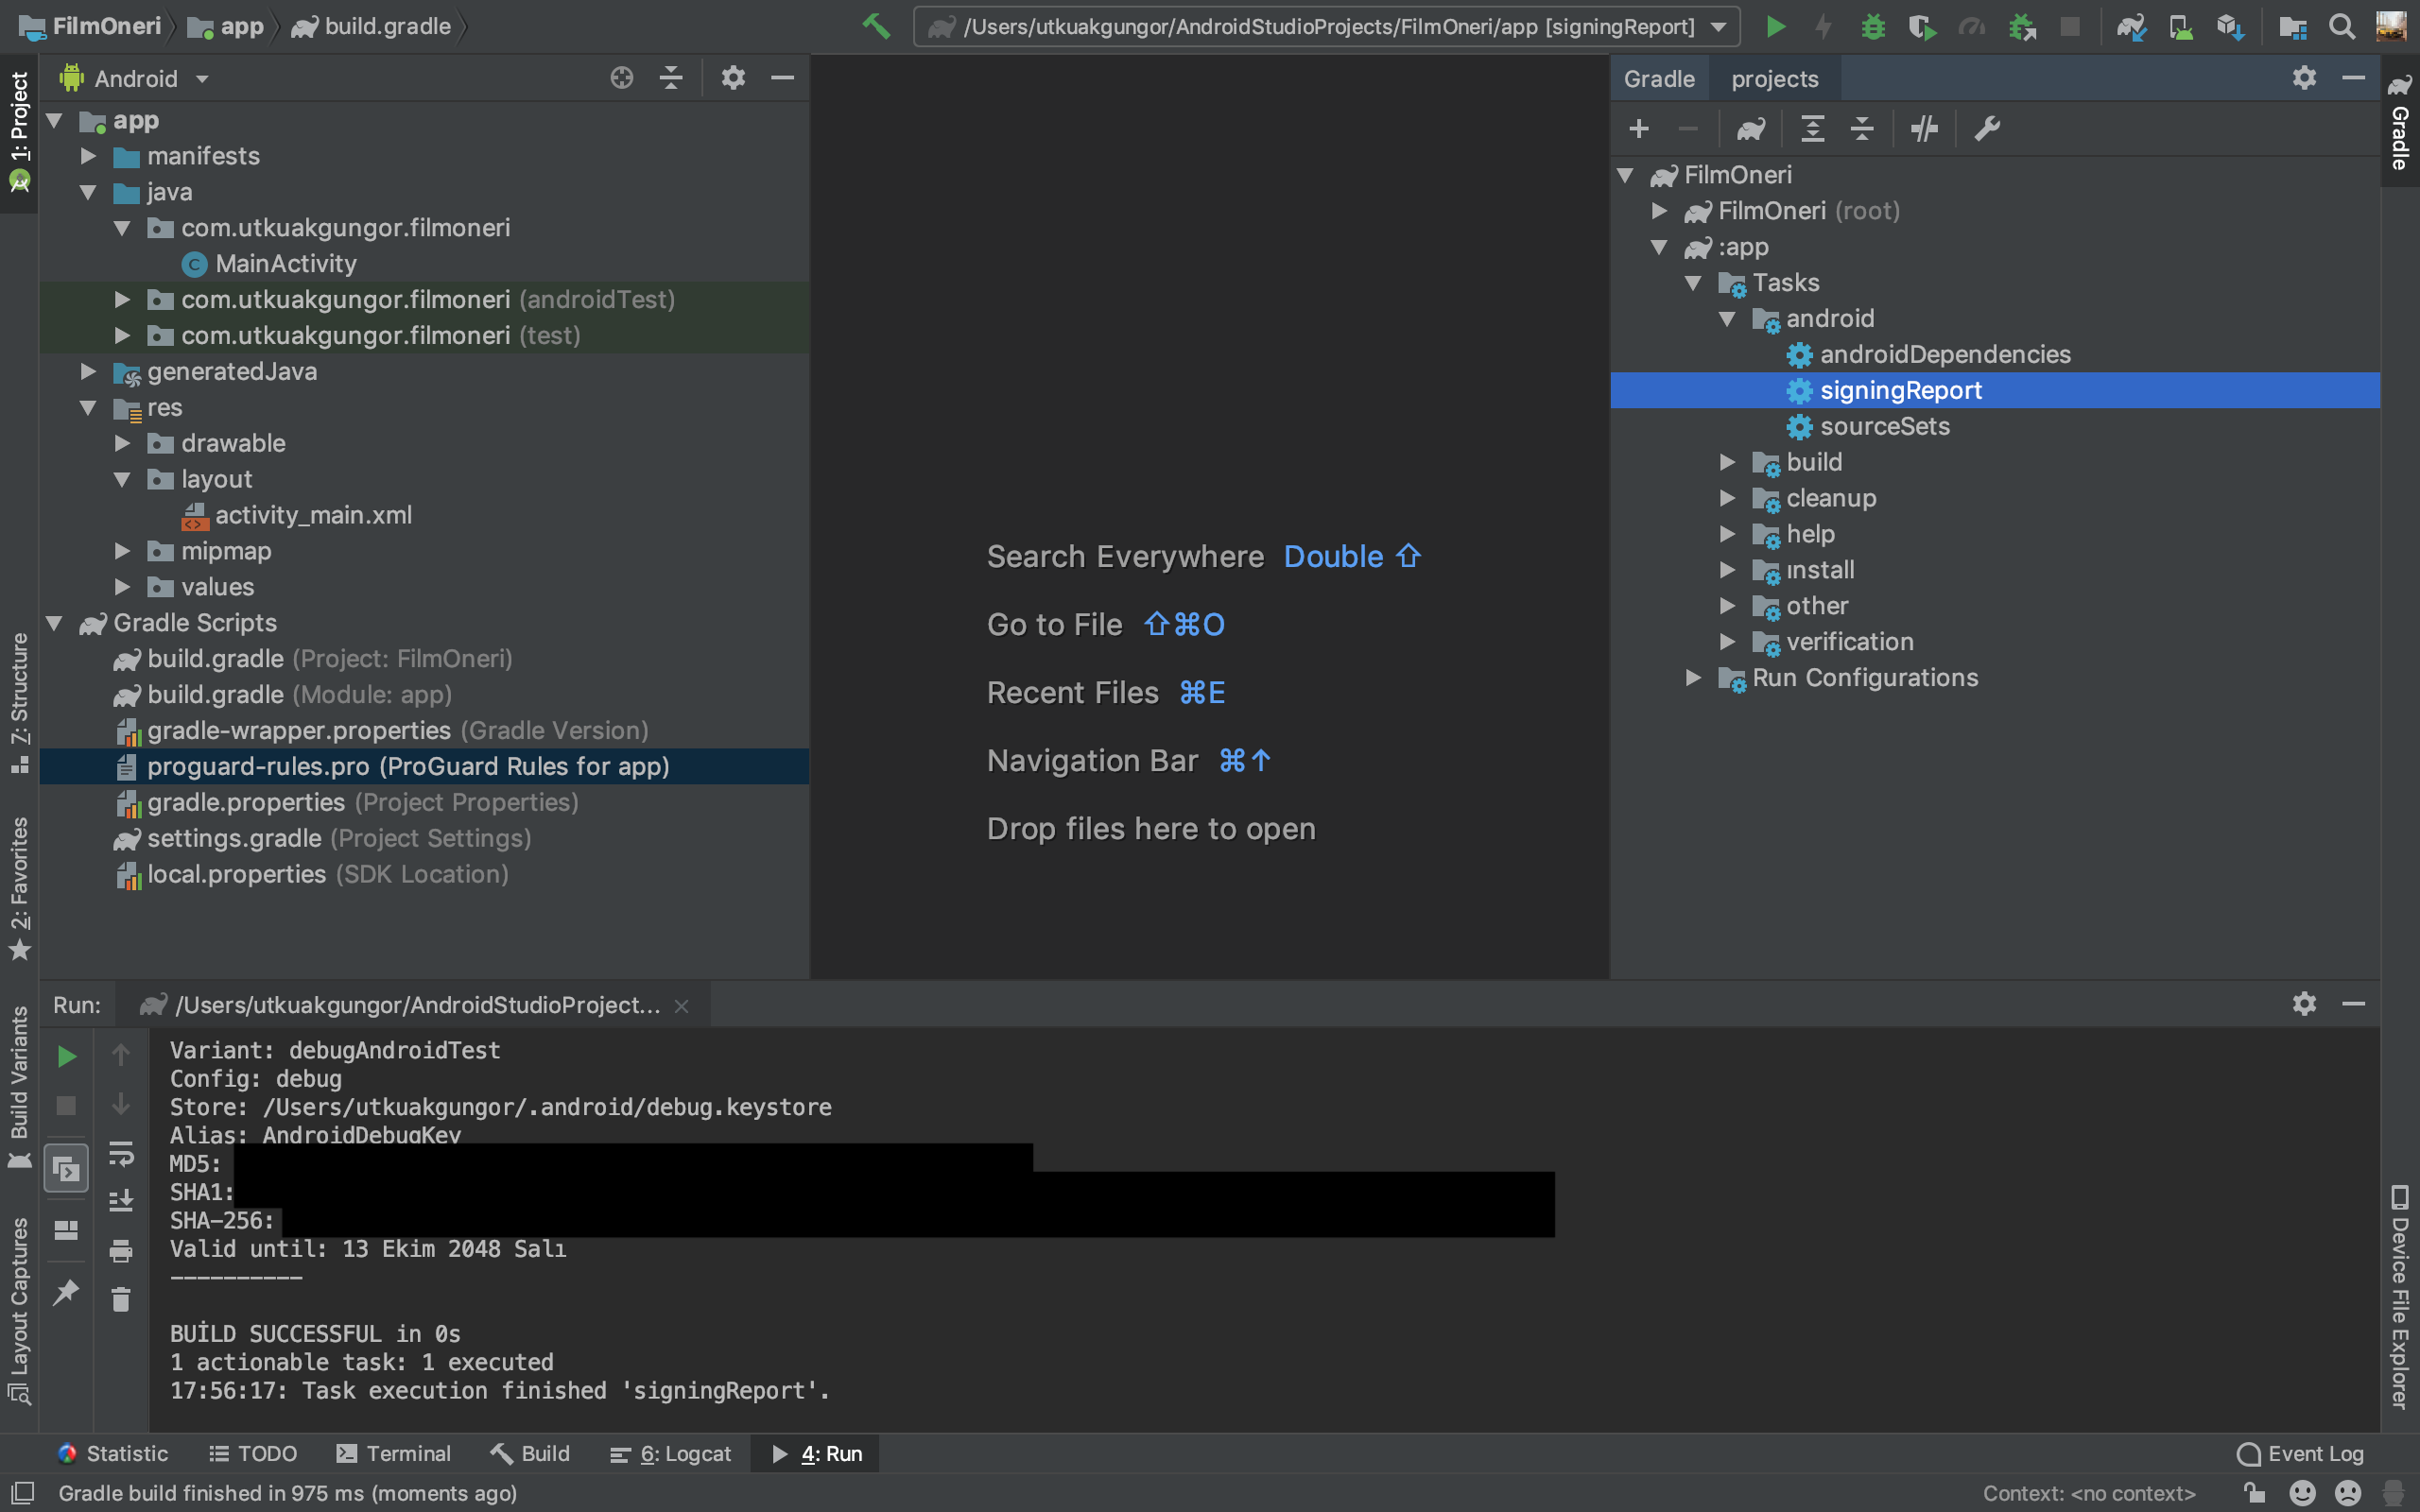The width and height of the screenshot is (2420, 1512).
Task: Expand the build tasks group in Gradle
Action: [x=1727, y=462]
